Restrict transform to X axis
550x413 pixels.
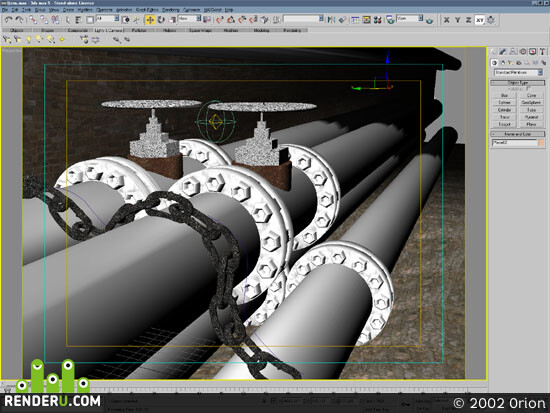pos(447,20)
